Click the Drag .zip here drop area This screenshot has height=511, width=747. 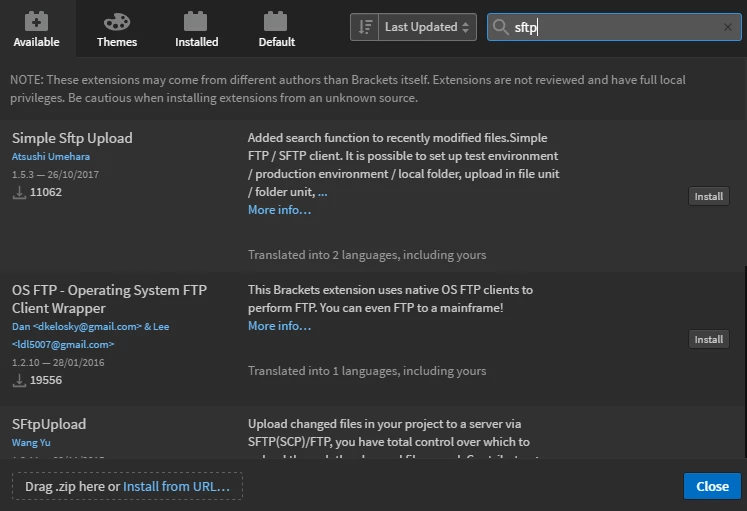point(127,486)
